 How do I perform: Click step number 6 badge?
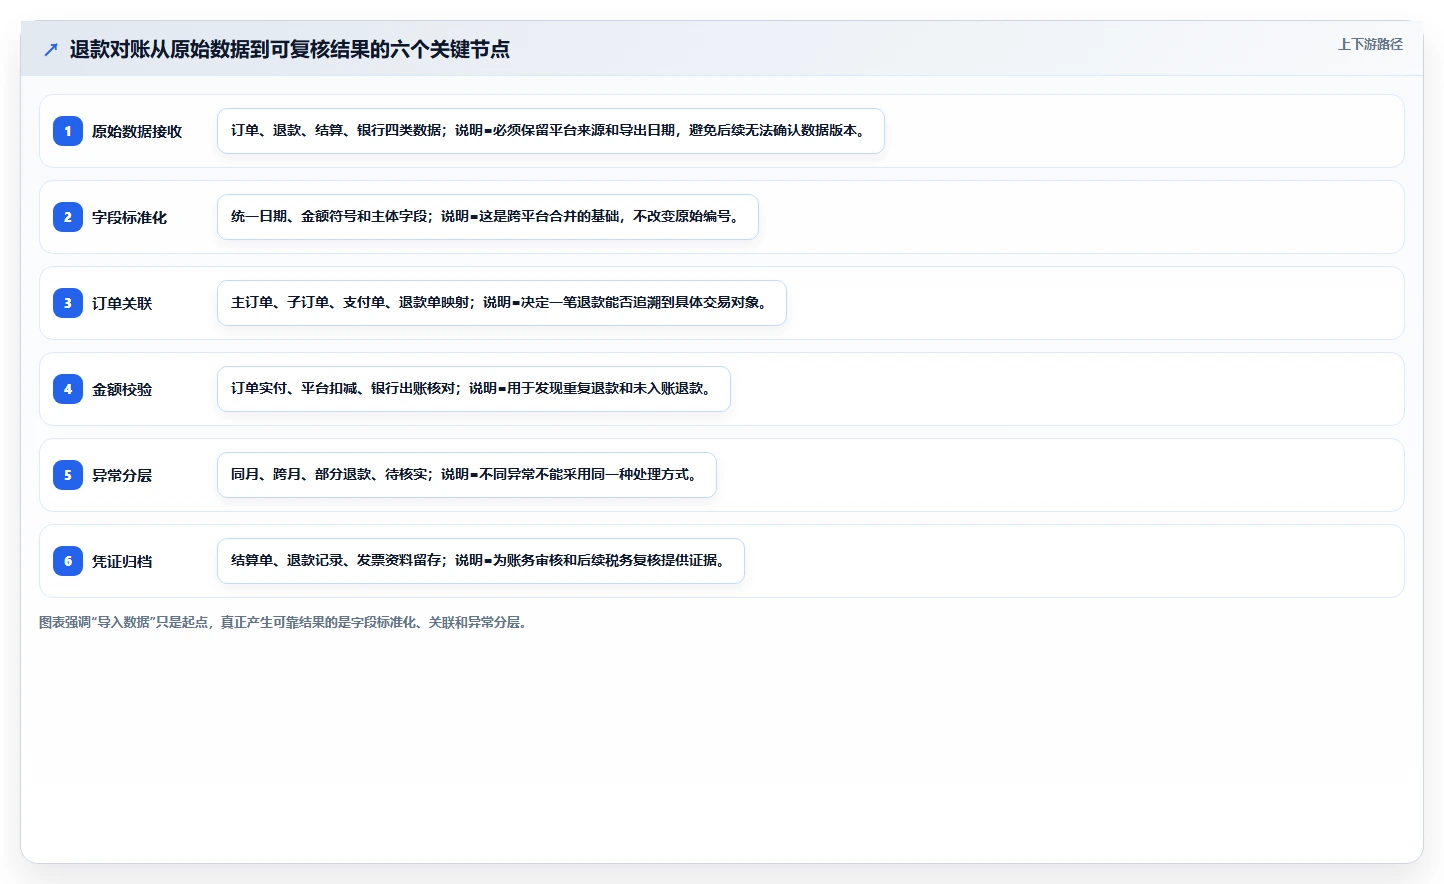point(68,561)
